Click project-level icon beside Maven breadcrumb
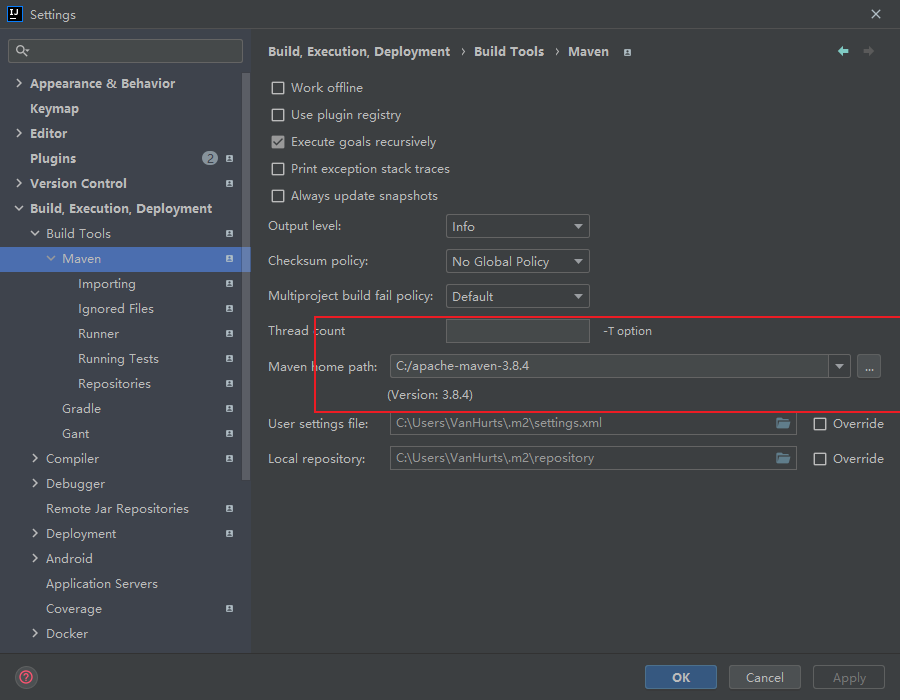 627,52
